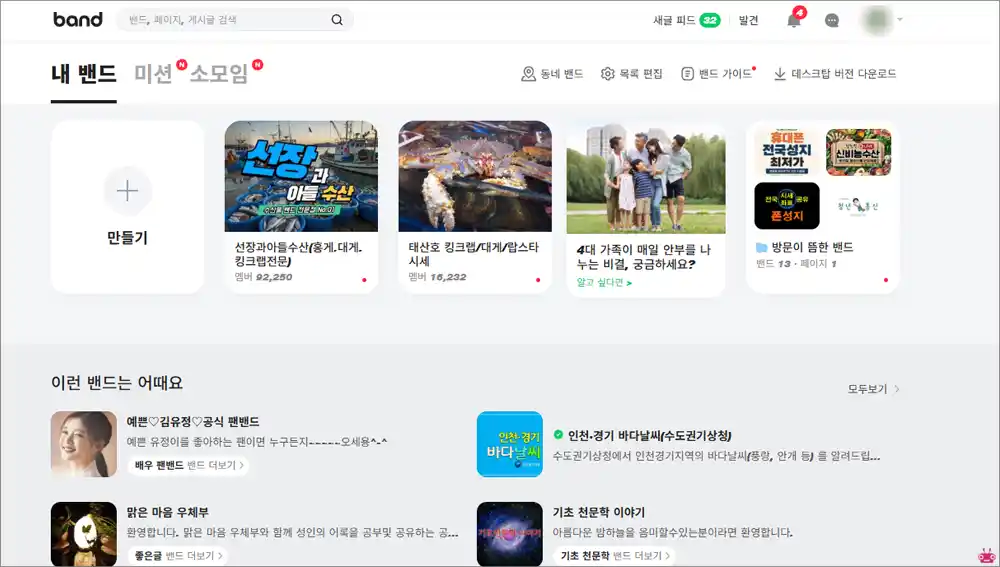Click the 태산호 킹크랩/대게/랍스타 시세 name

(x=474, y=254)
